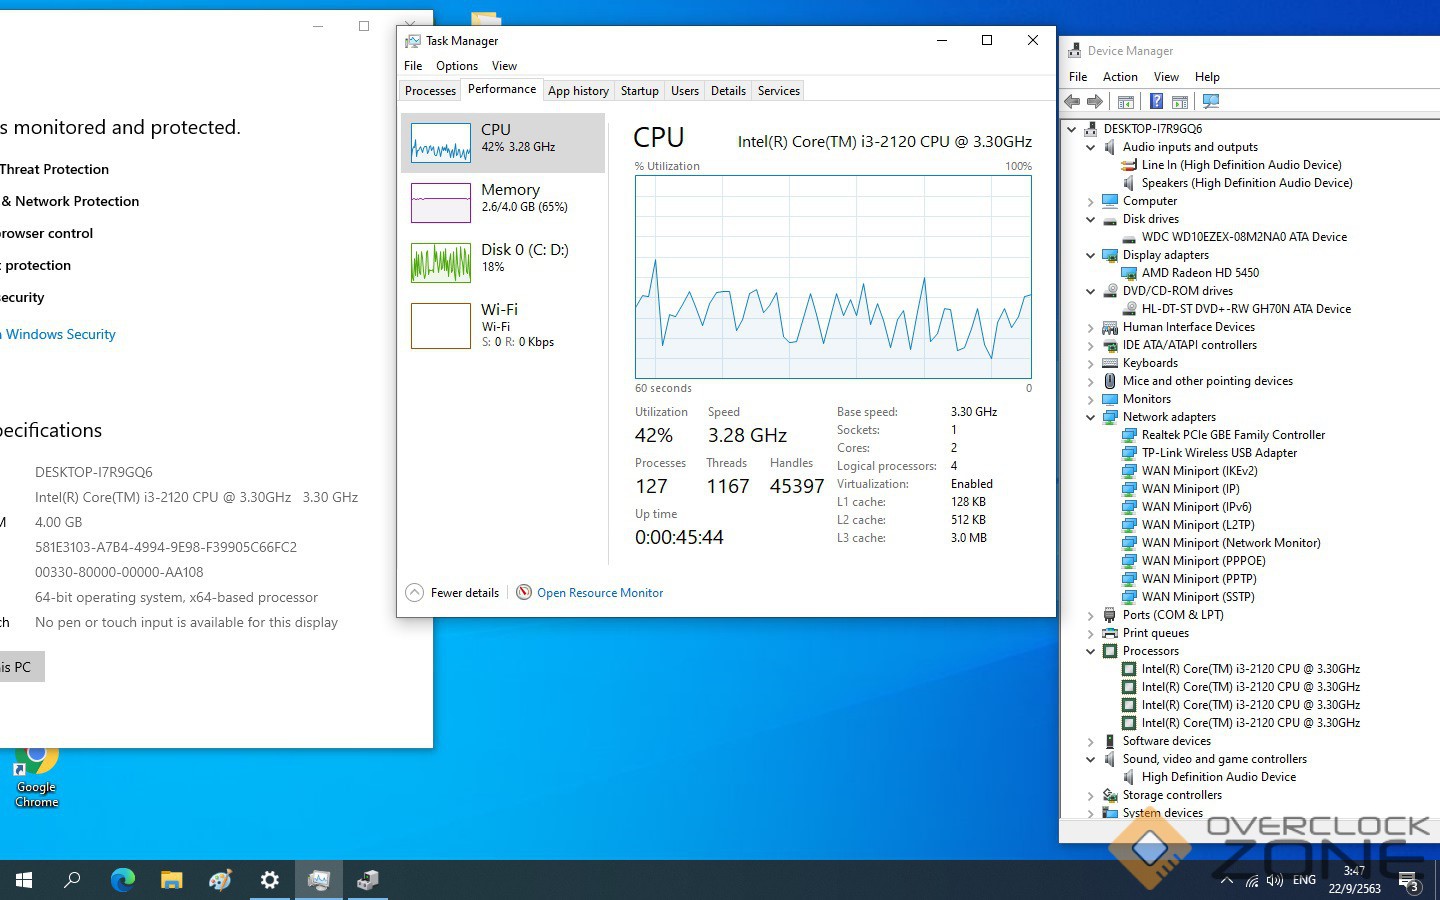Image resolution: width=1440 pixels, height=900 pixels.
Task: Click the Fewer details button
Action: [x=453, y=593]
